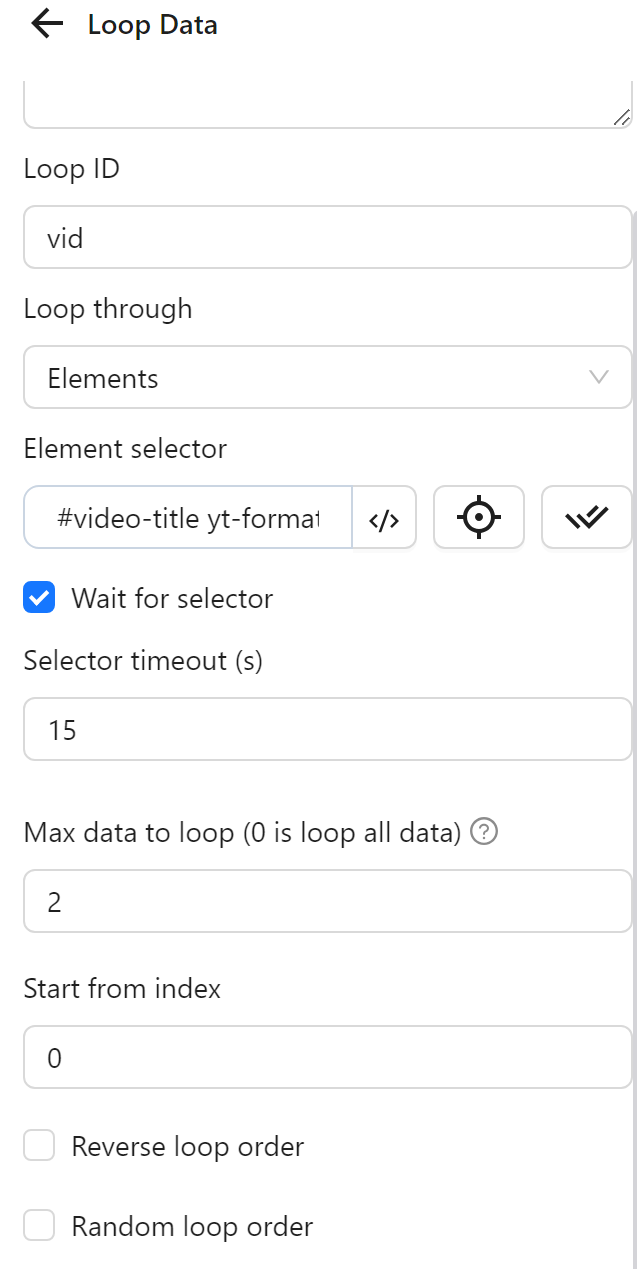Activate the target element picker icon

point(479,517)
